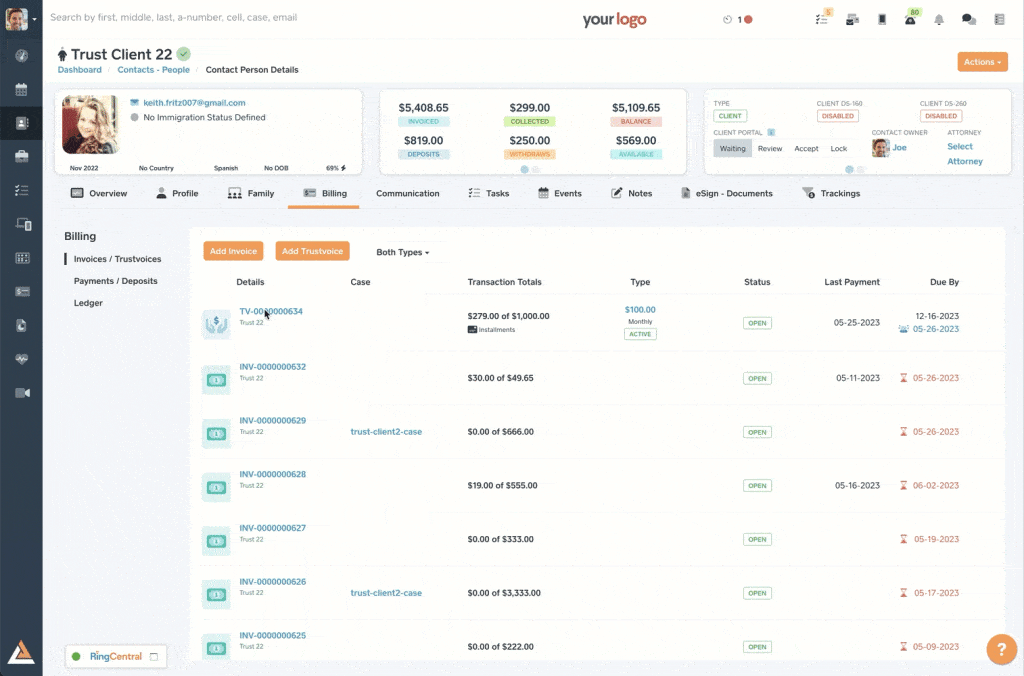Image resolution: width=1024 pixels, height=676 pixels.
Task: Set client portal status to Review
Action: coord(770,148)
